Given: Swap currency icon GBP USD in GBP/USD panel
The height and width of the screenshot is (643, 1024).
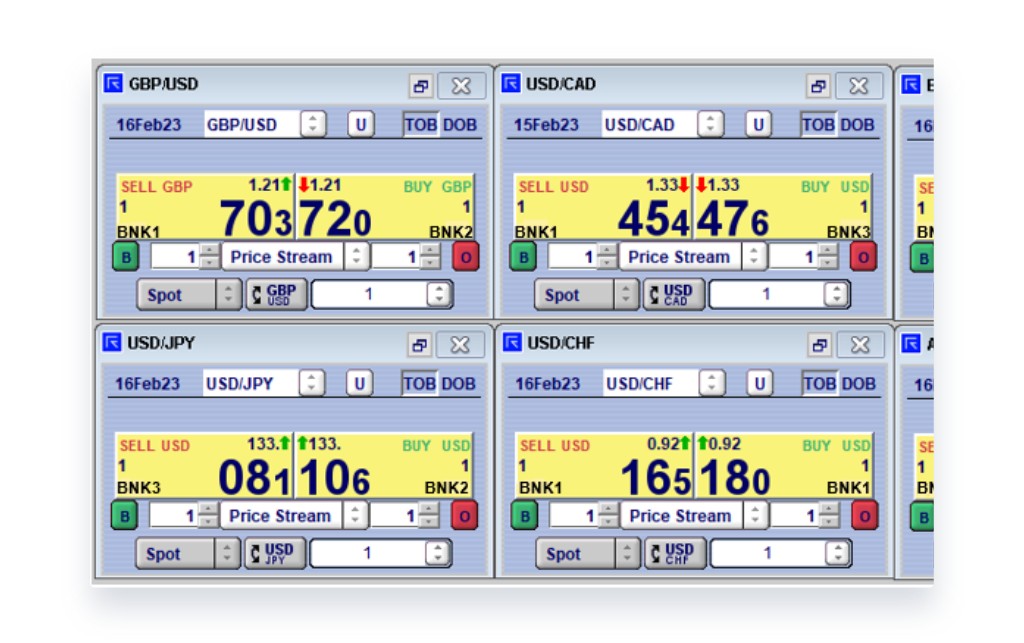Looking at the screenshot, I should [277, 294].
